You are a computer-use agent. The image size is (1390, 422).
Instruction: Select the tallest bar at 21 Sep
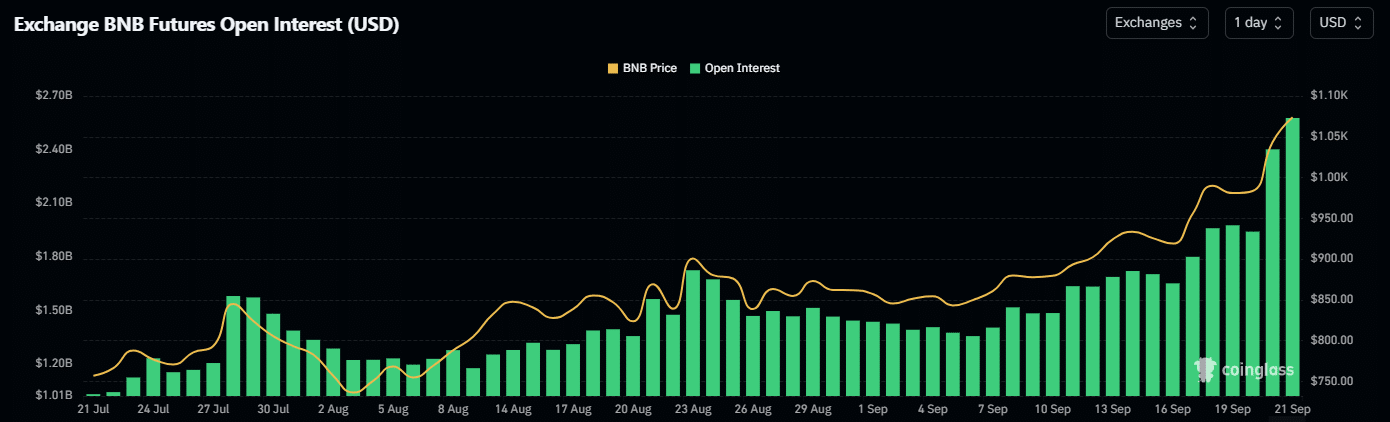pyautogui.click(x=1292, y=257)
